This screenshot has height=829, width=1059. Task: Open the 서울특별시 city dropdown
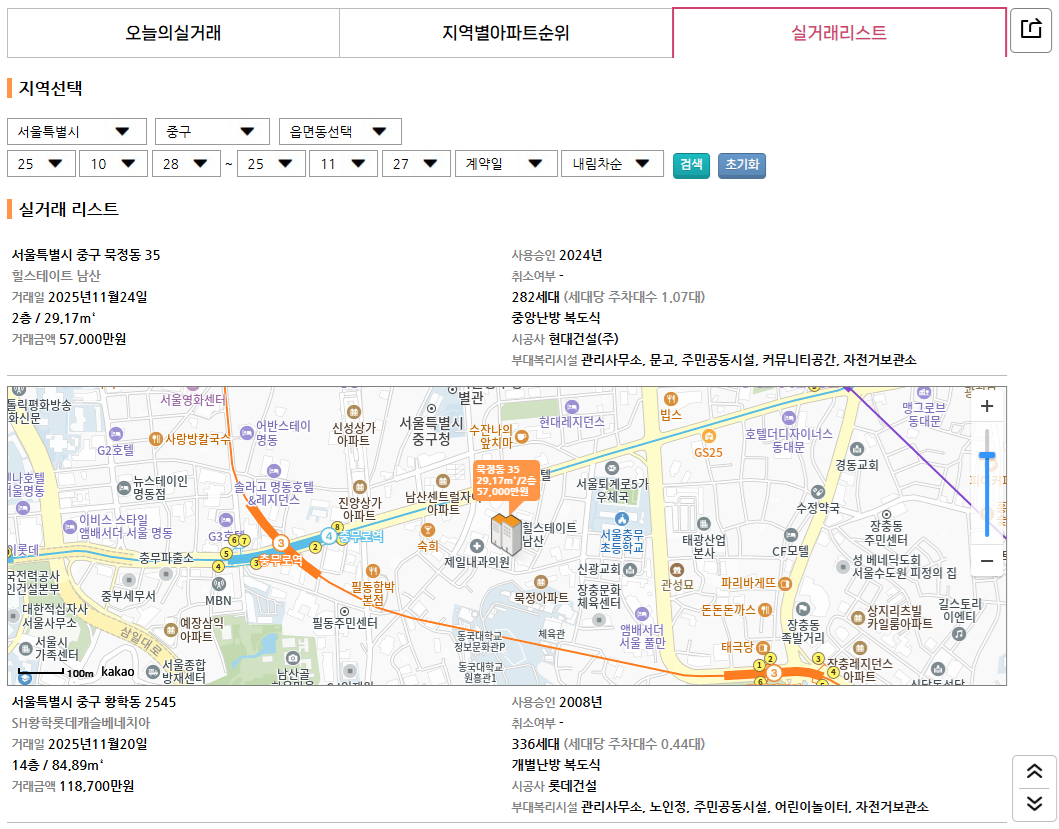tap(76, 132)
